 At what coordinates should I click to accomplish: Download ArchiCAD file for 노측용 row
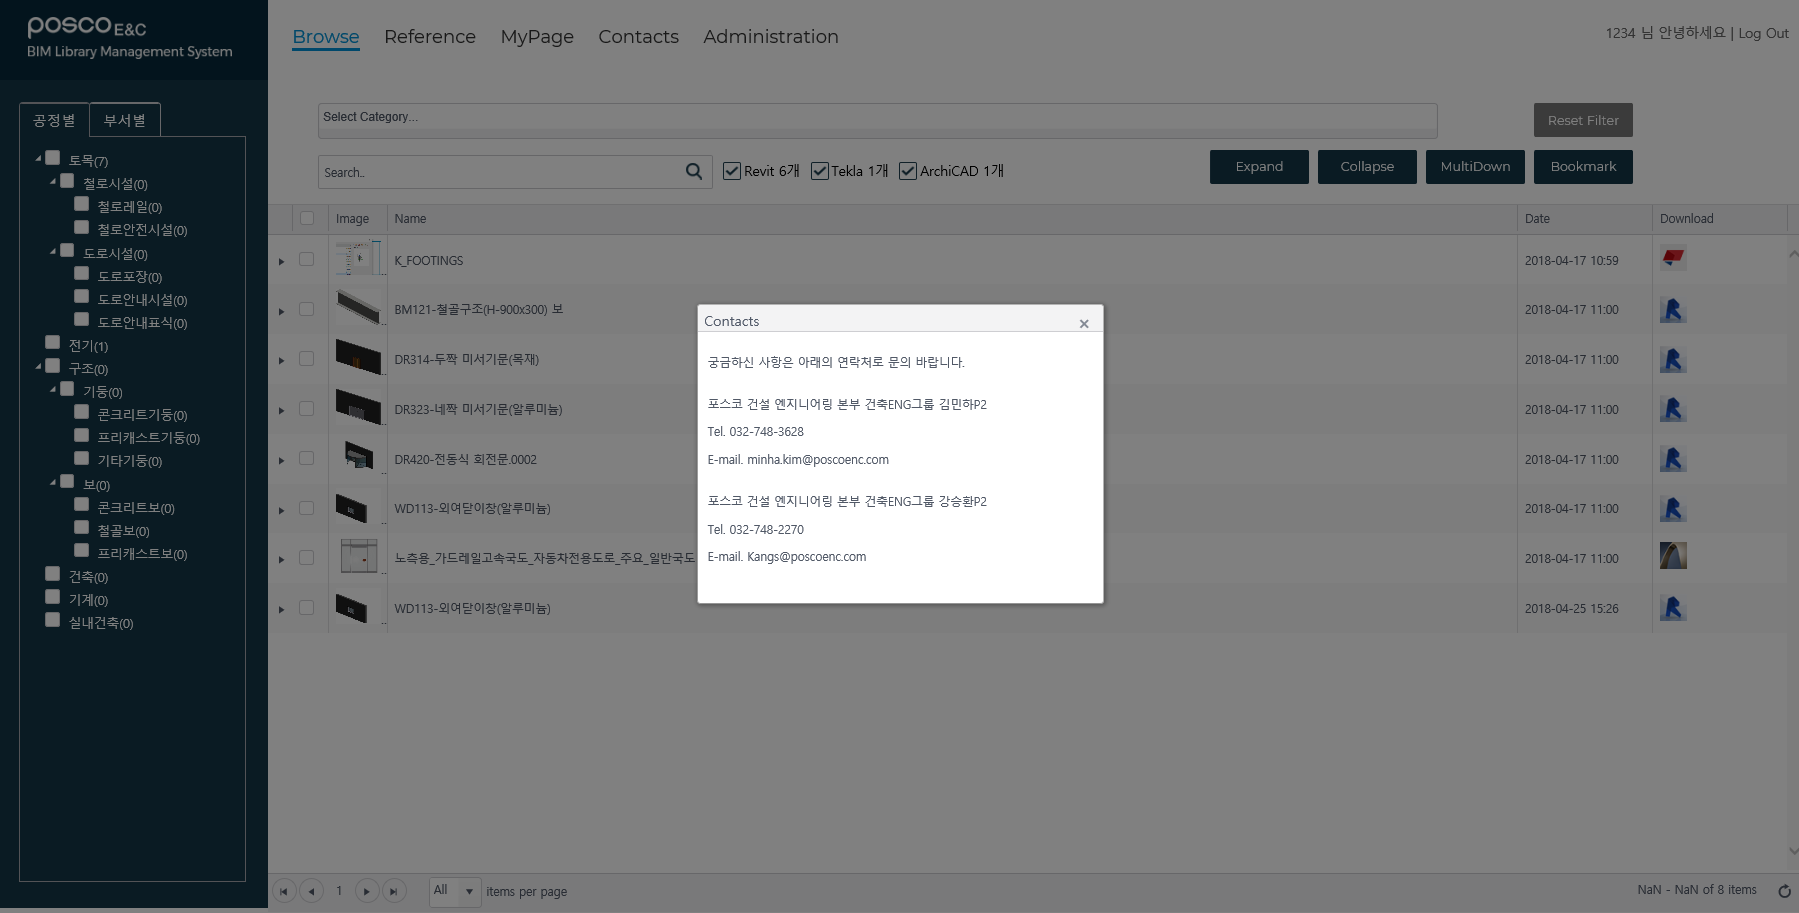pyautogui.click(x=1673, y=555)
